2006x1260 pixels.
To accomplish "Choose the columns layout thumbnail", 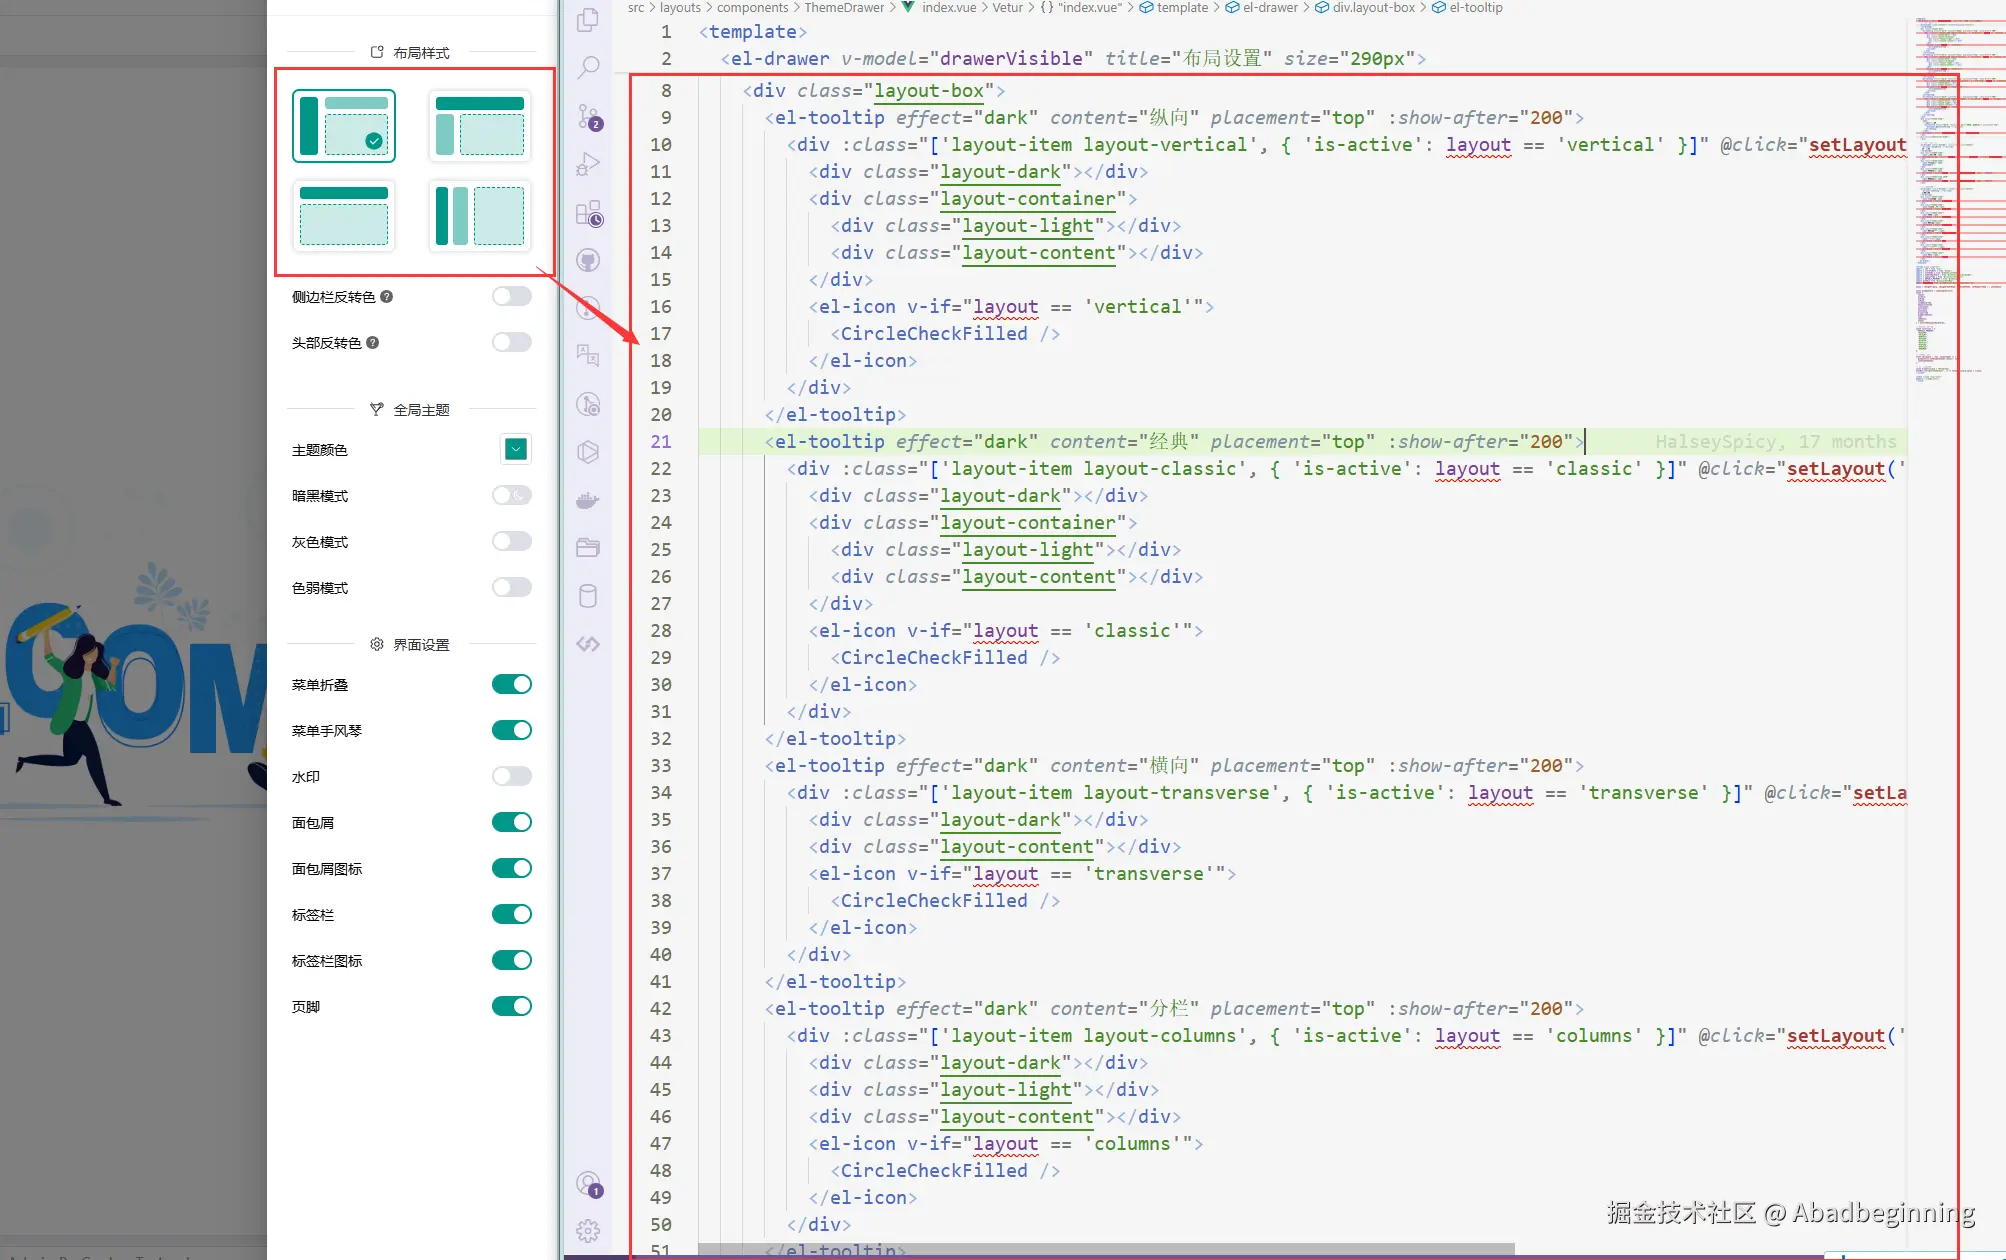I will click(x=479, y=215).
